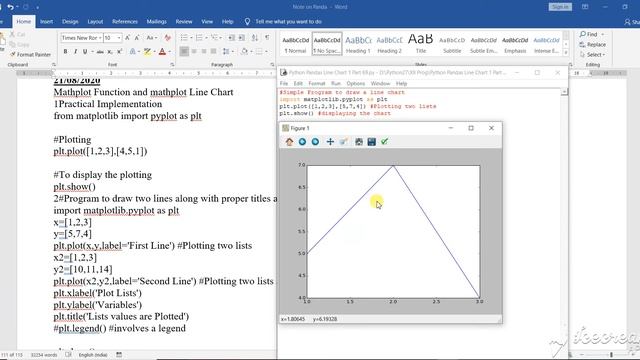Viewport: 640px width, 360px height.
Task: Toggle Superscript formatting
Action: click(x=120, y=52)
